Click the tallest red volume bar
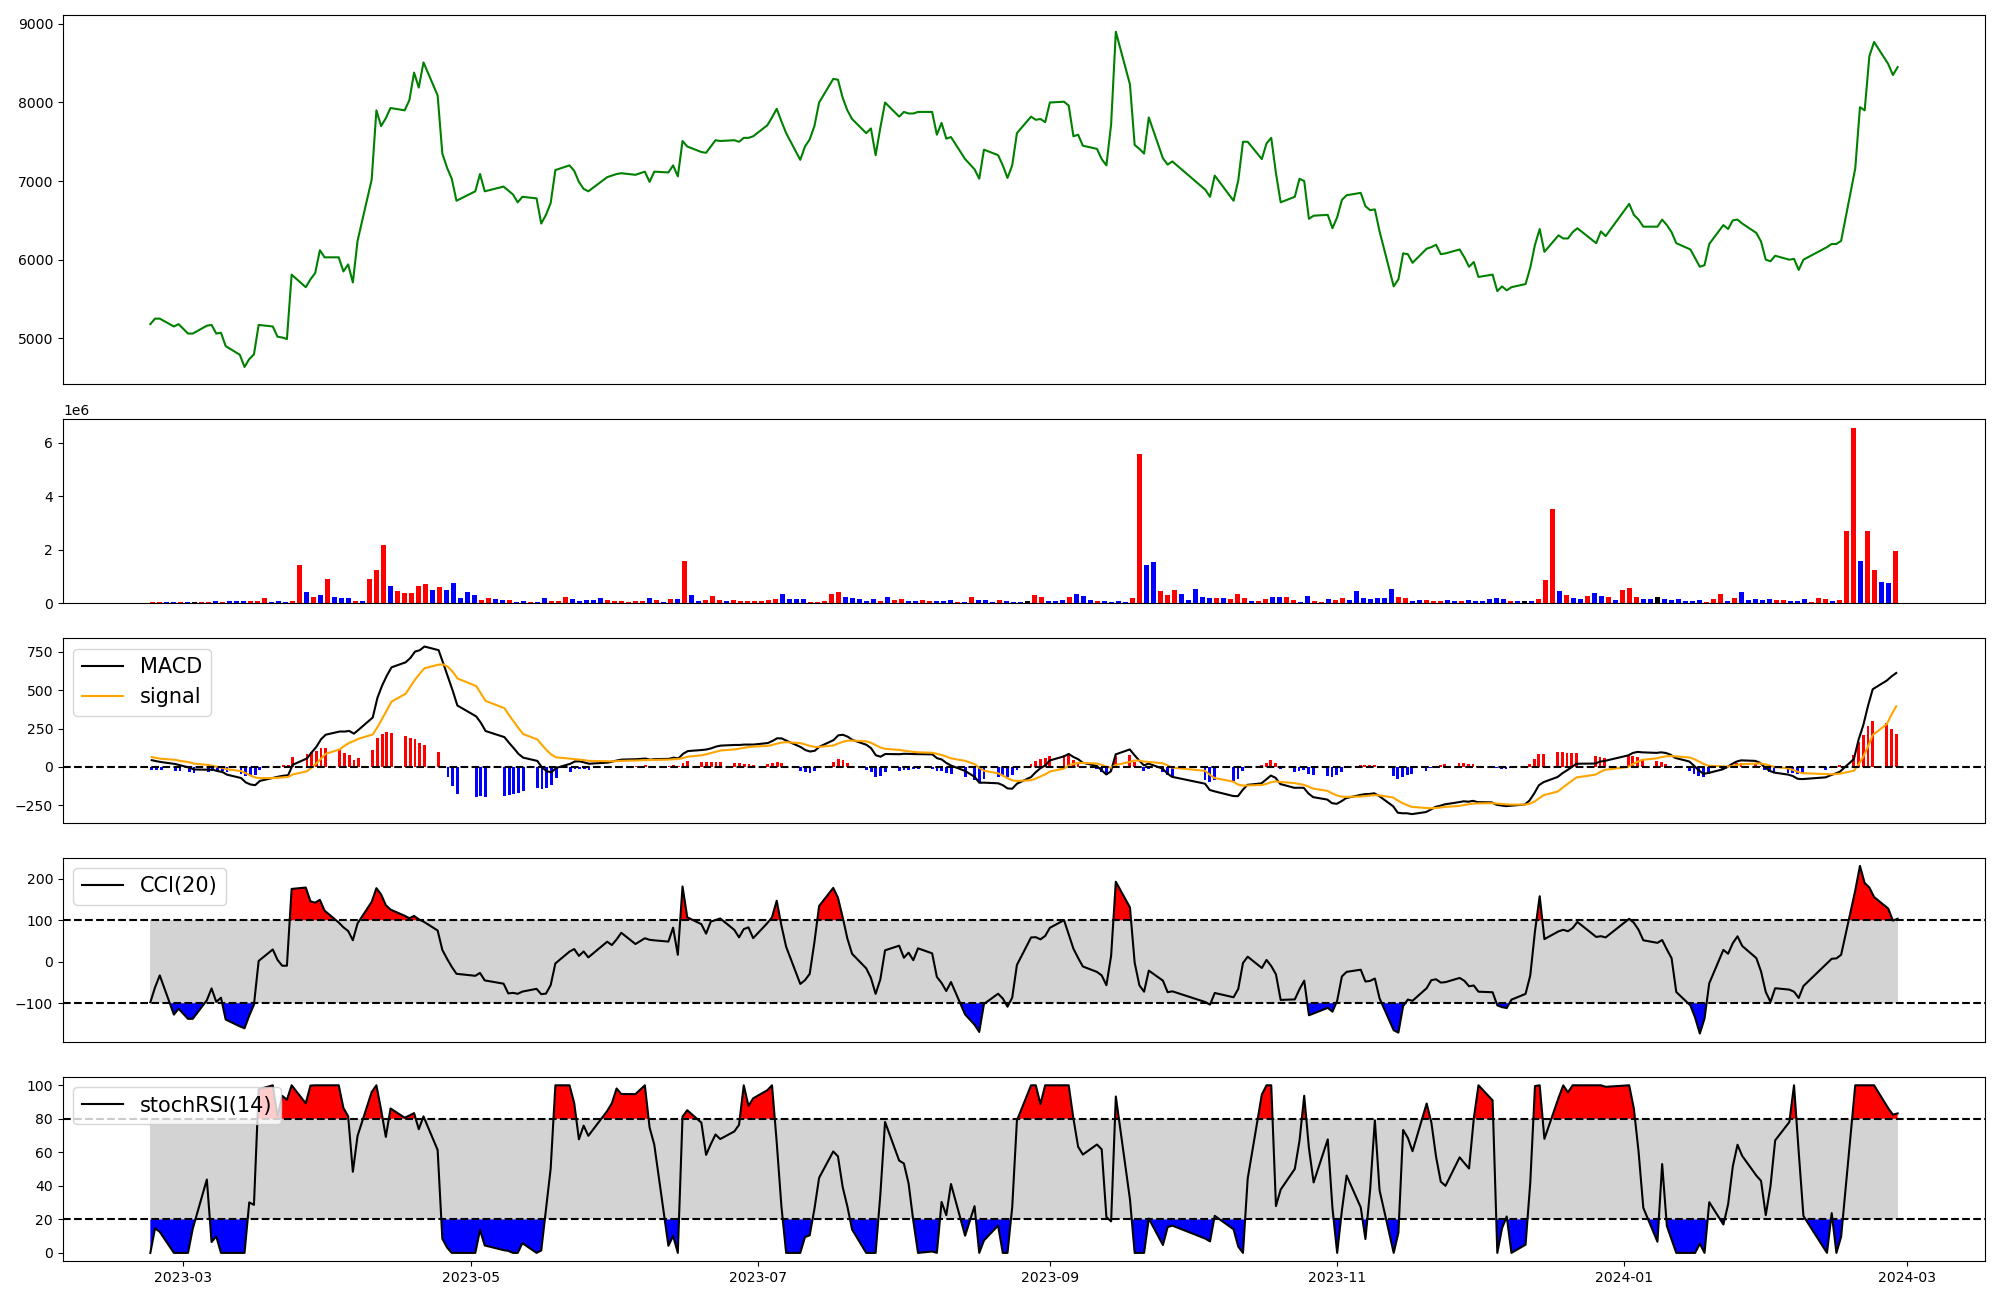Viewport: 2000px width, 1300px height. pos(1853,515)
